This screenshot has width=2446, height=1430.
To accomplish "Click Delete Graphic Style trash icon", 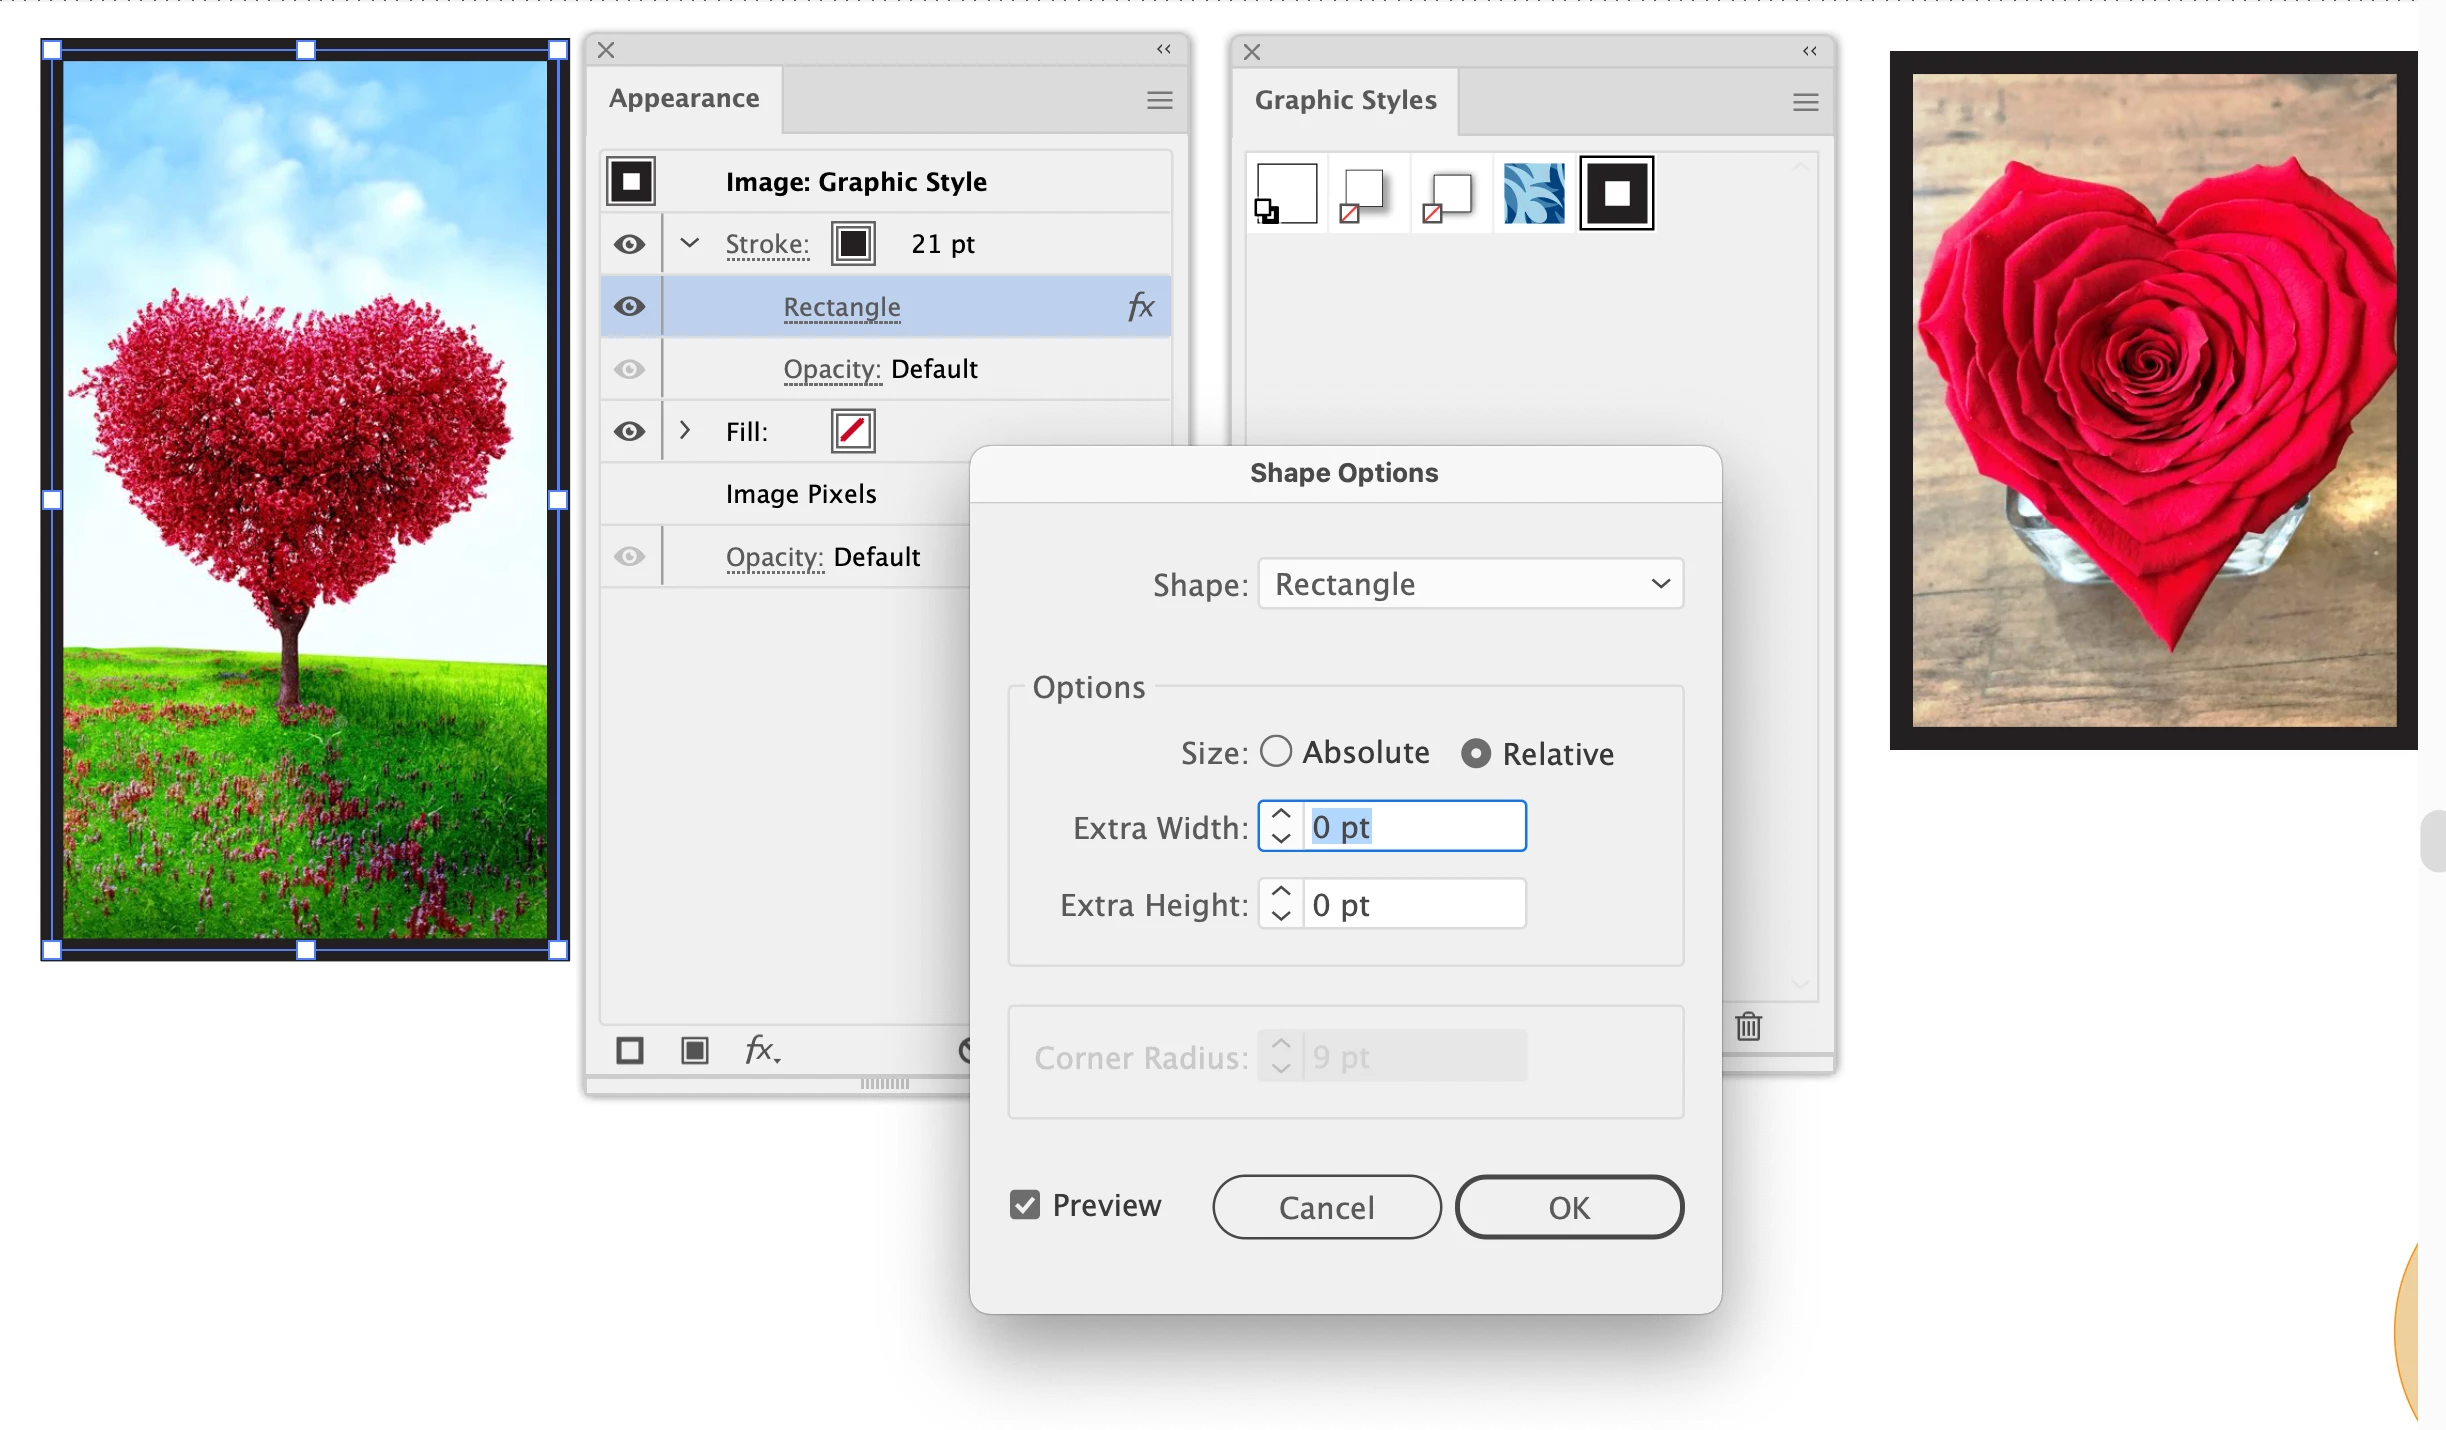I will [x=1748, y=1026].
